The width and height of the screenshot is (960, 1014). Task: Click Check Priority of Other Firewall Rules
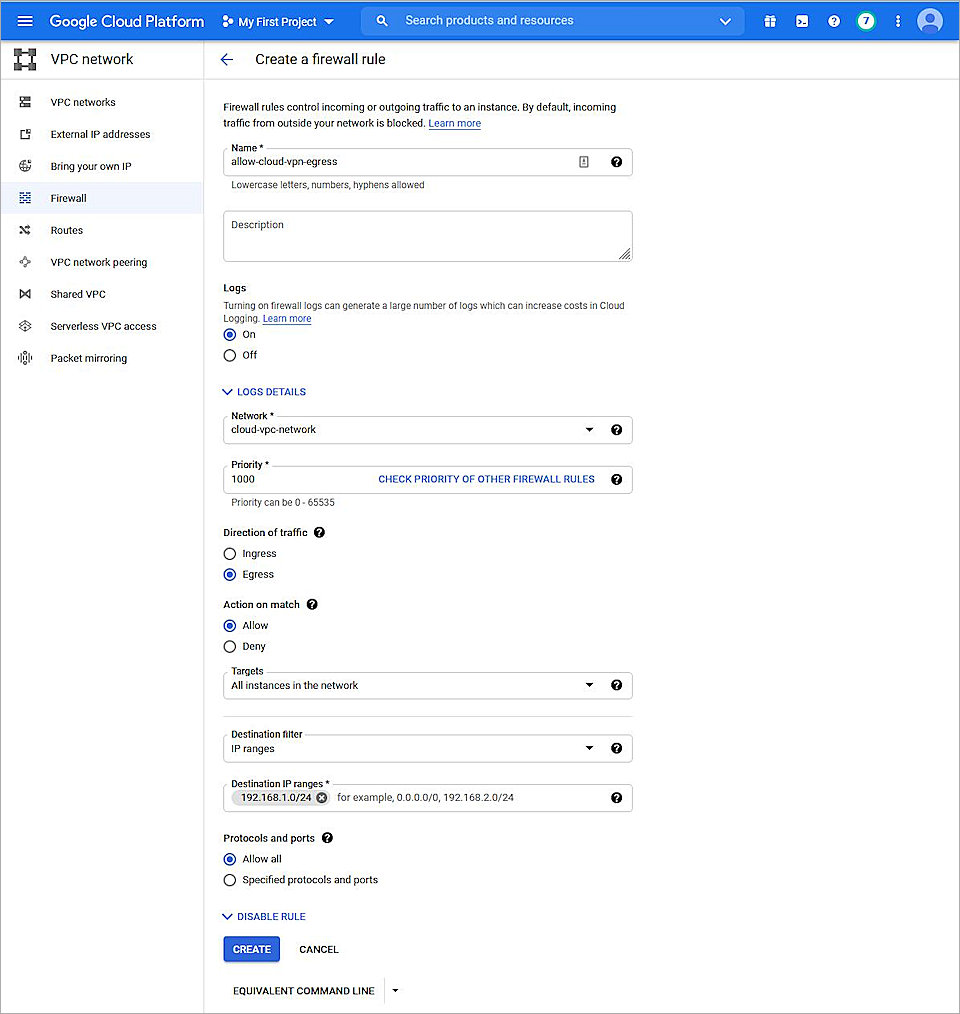[486, 479]
